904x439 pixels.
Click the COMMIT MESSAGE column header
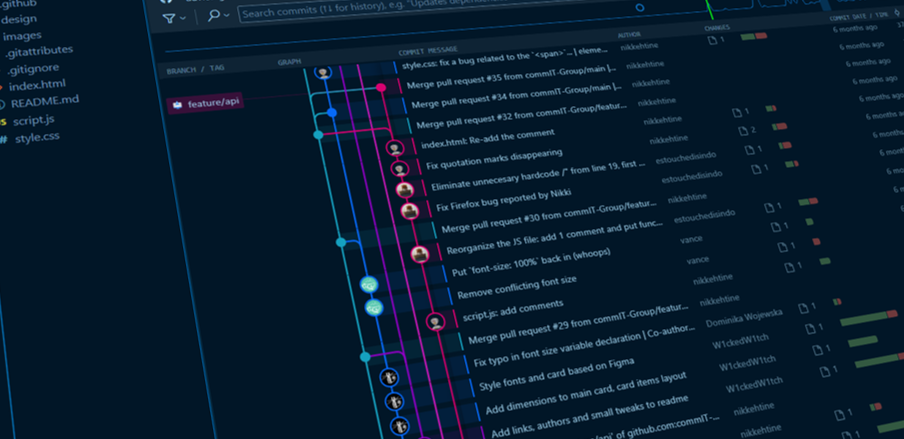[428, 50]
